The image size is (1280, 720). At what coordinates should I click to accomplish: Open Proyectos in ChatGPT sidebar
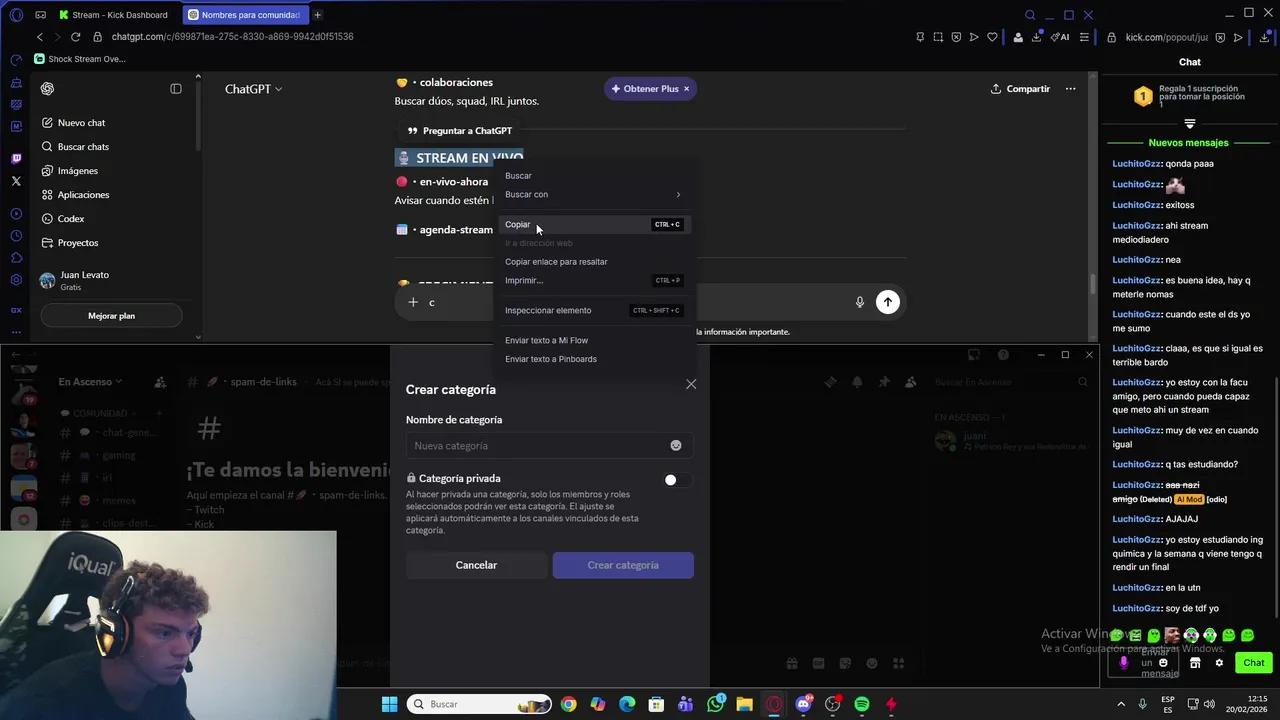[x=77, y=243]
